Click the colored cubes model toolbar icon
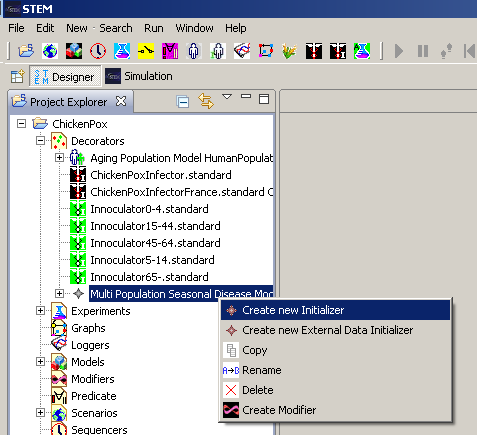The width and height of the screenshot is (477, 435). tap(74, 51)
